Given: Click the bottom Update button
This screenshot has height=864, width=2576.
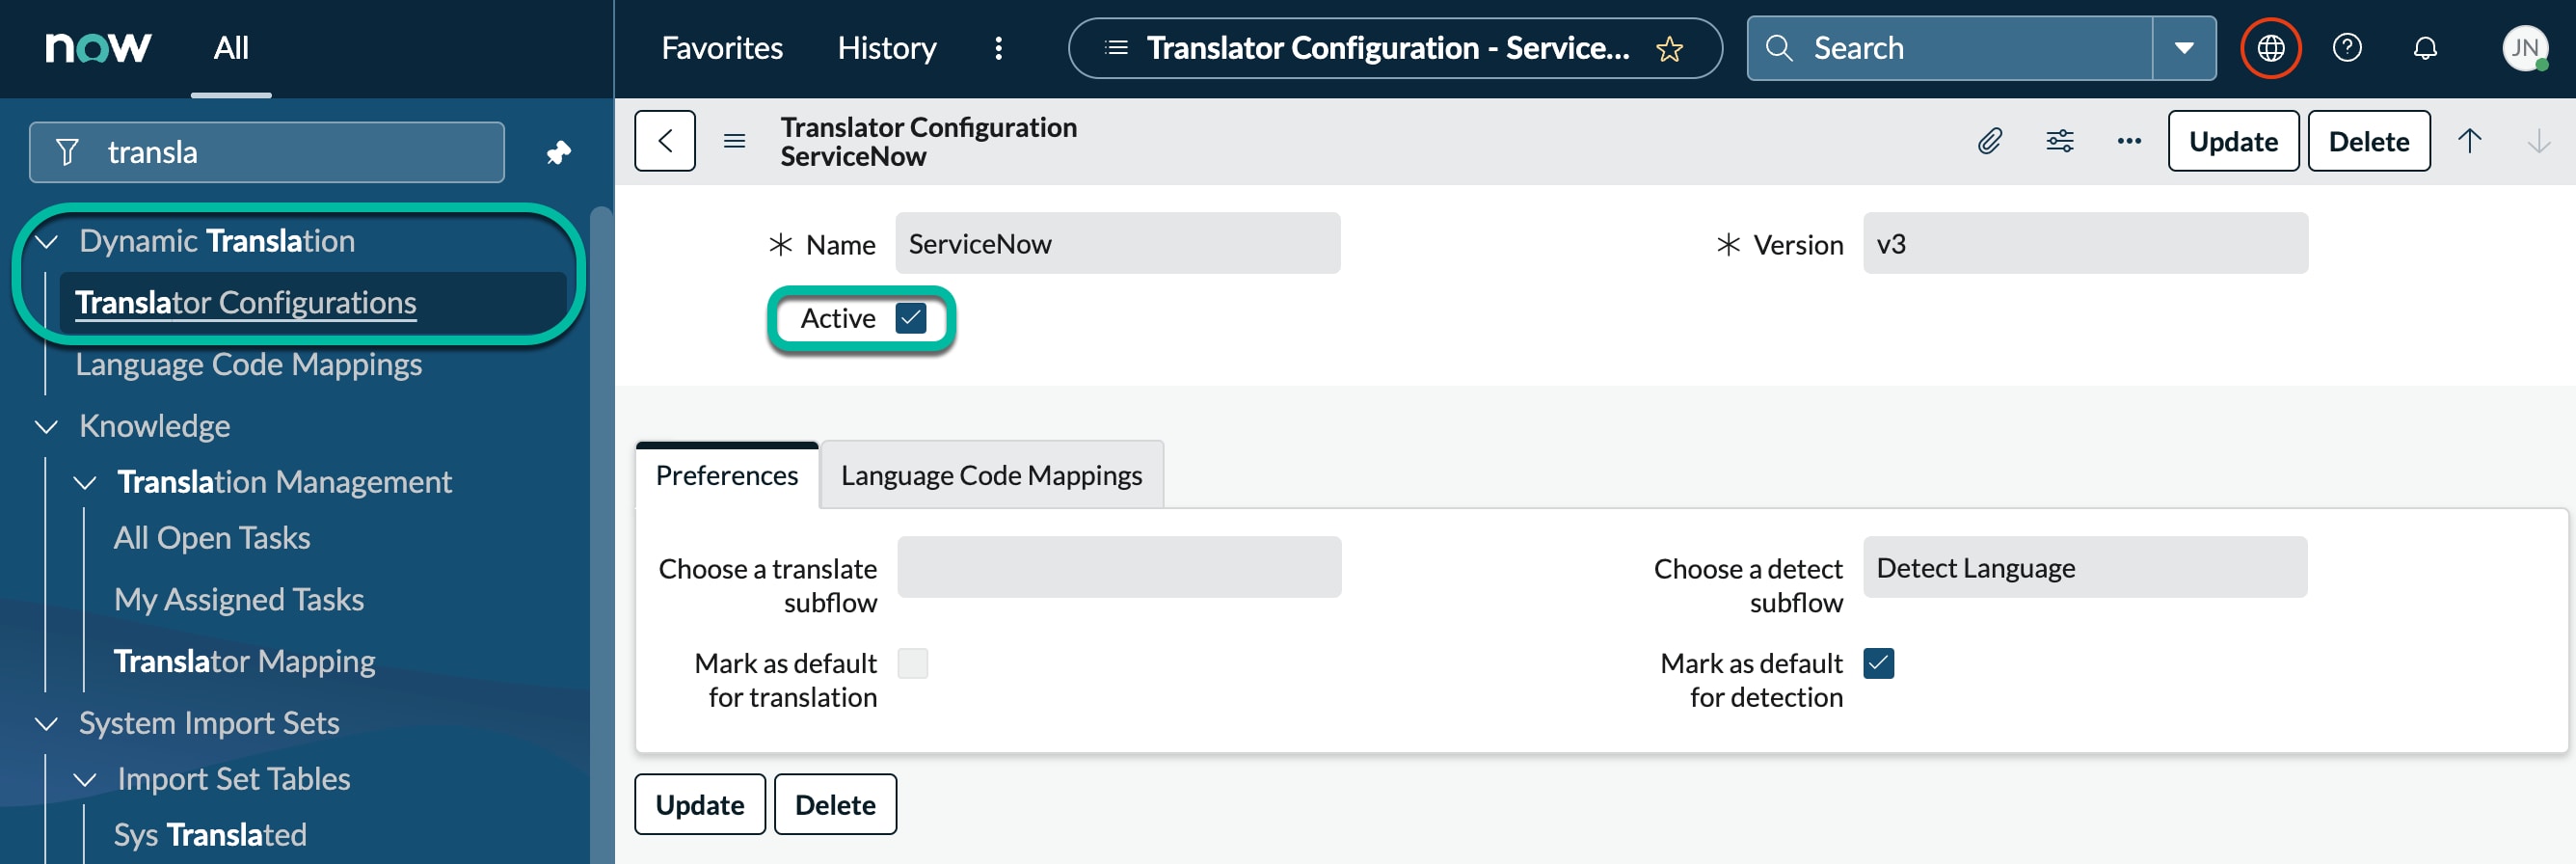Looking at the screenshot, I should click(700, 804).
